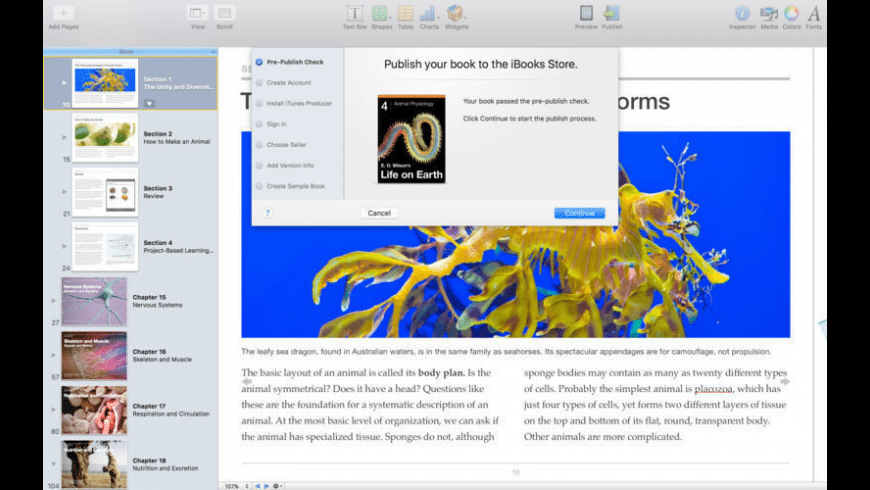This screenshot has width=870, height=490.
Task: Click the Life on Earth book cover
Action: pyautogui.click(x=412, y=139)
